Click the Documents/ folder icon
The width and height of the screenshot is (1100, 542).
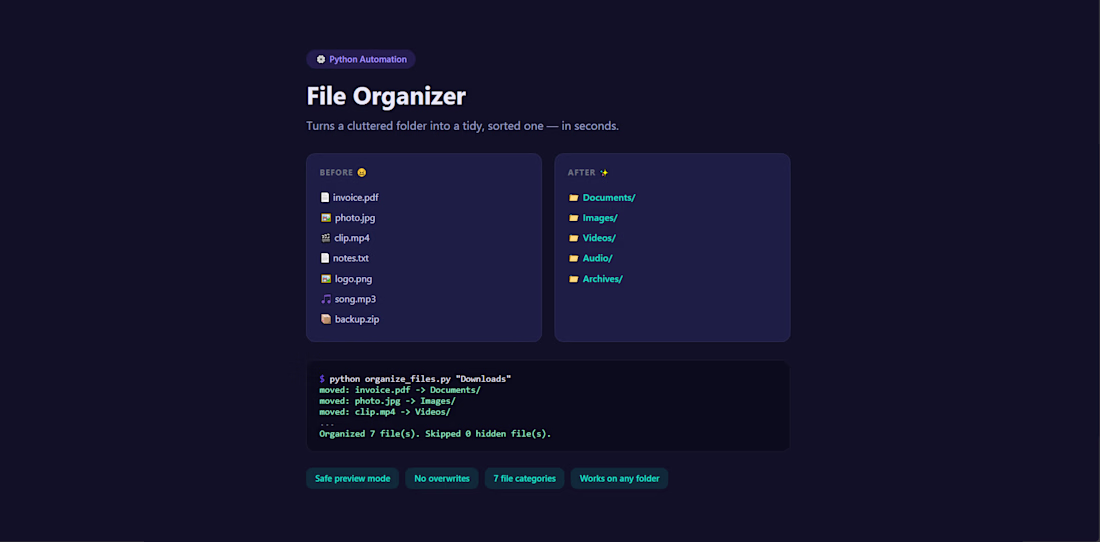(574, 198)
